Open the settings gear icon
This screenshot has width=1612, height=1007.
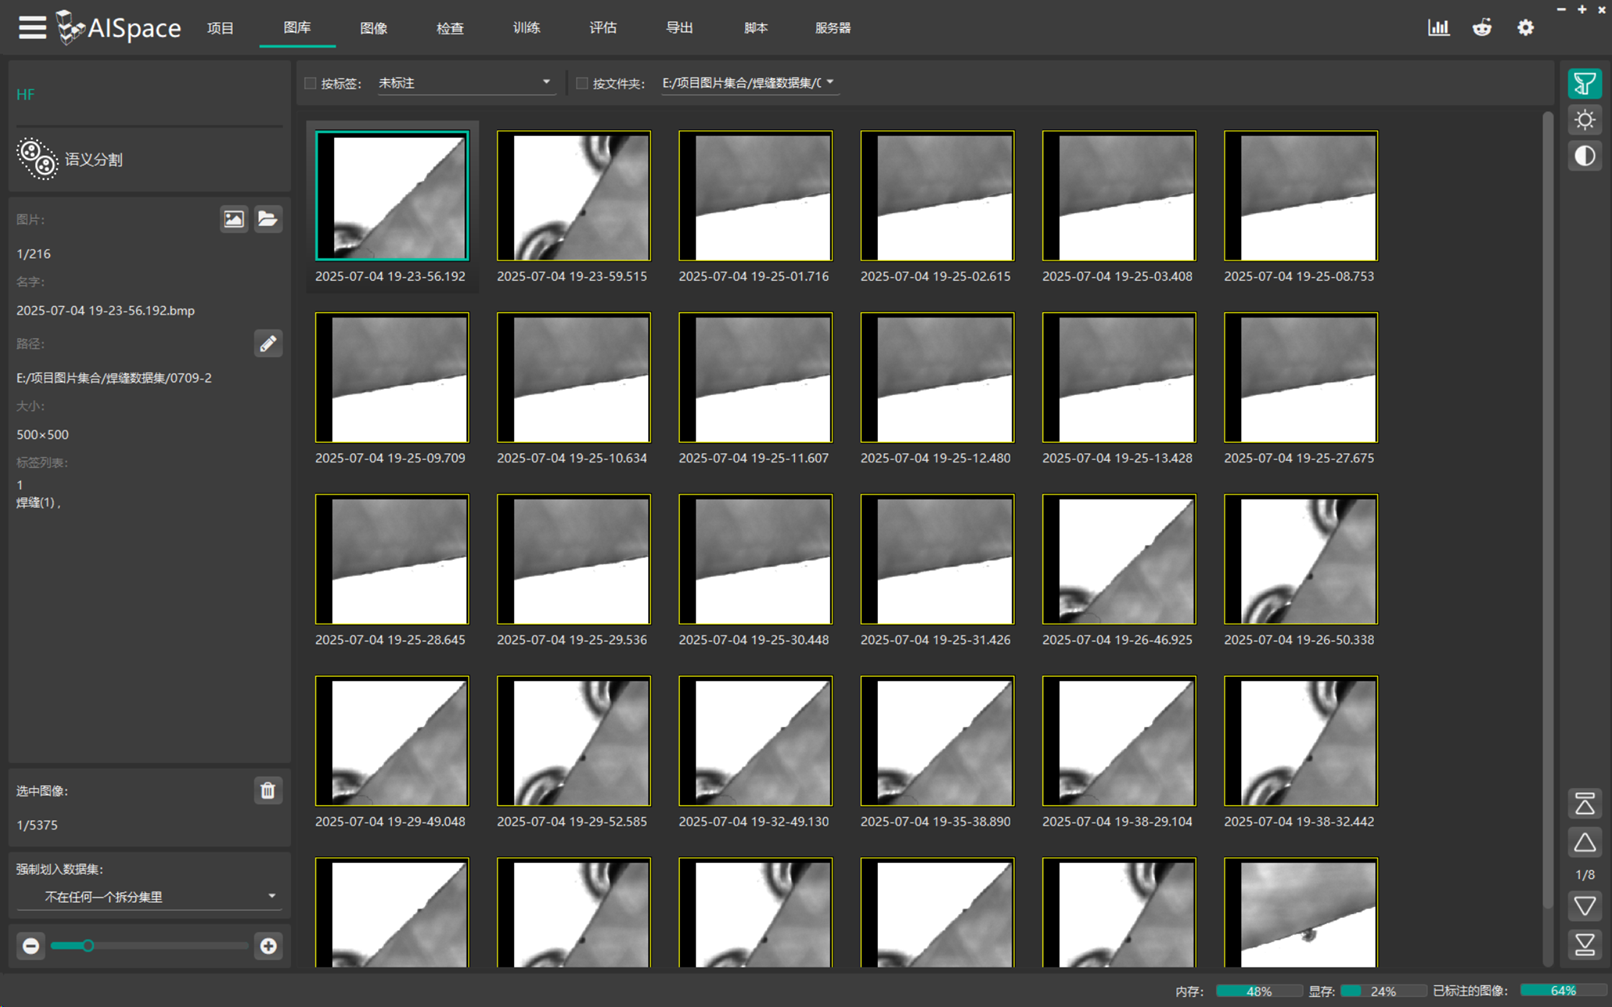[x=1525, y=28]
